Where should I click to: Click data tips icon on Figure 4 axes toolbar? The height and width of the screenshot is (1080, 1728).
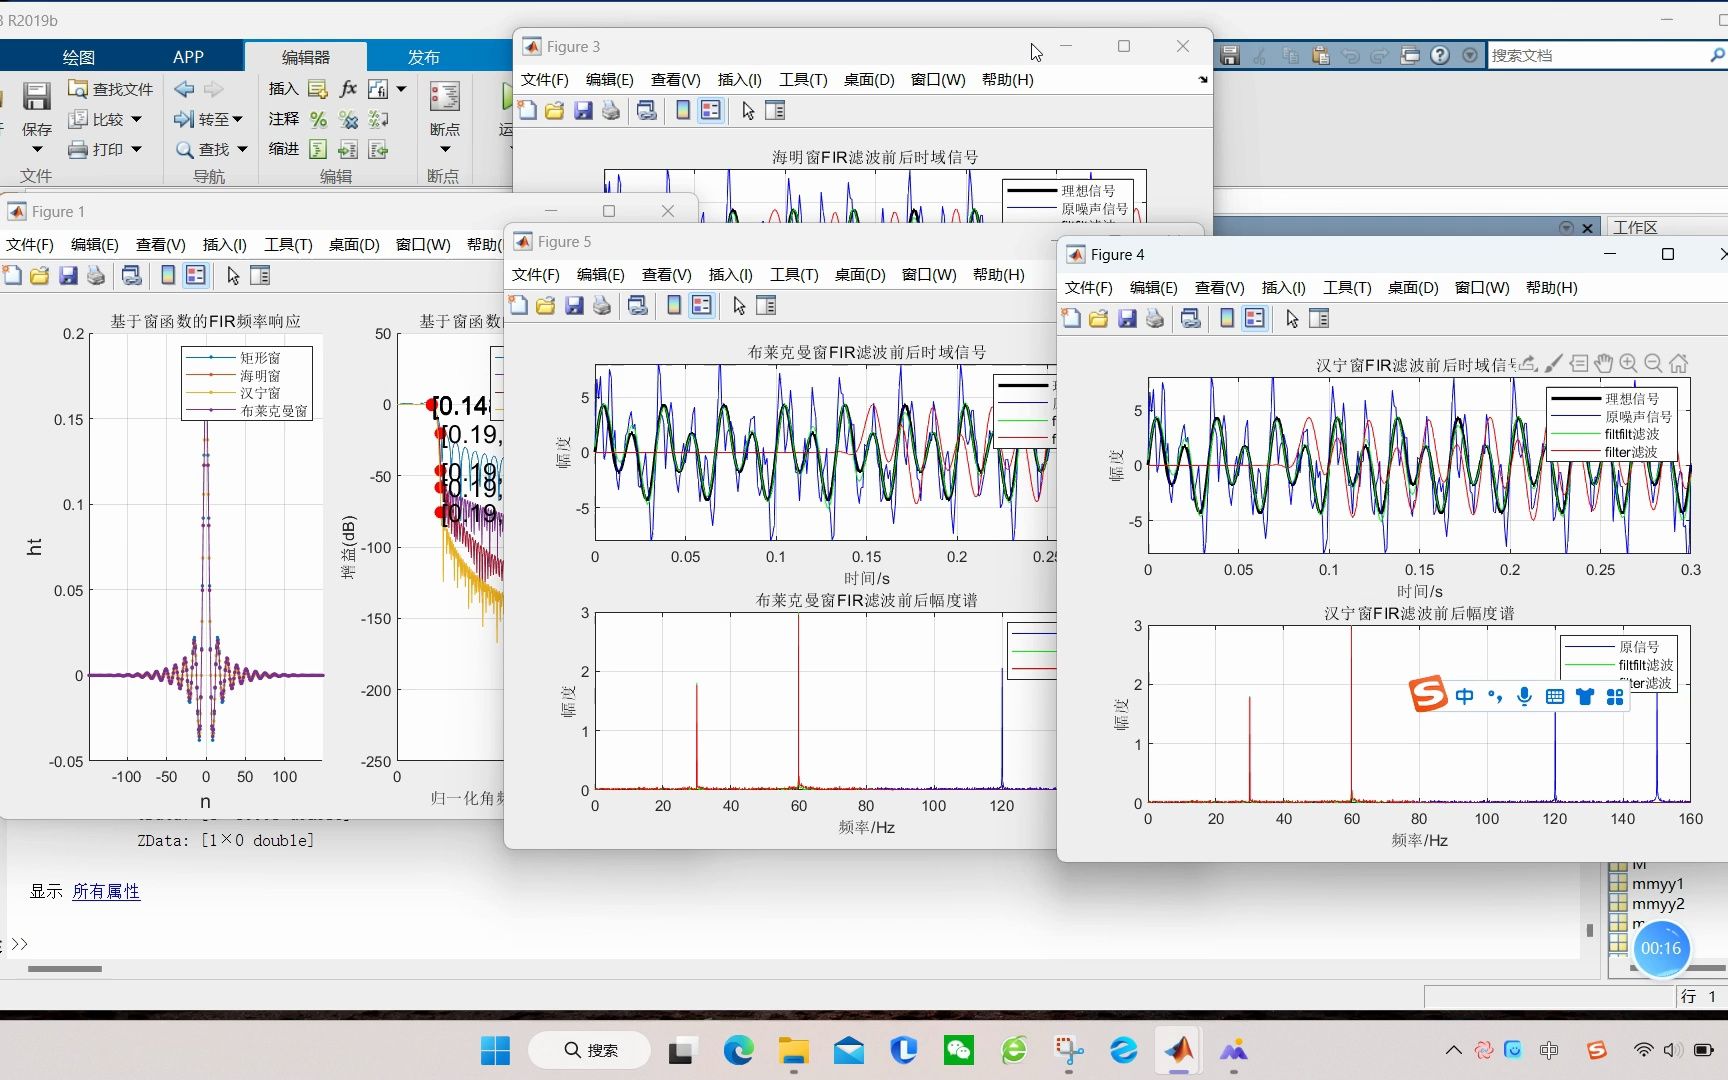(x=1579, y=363)
